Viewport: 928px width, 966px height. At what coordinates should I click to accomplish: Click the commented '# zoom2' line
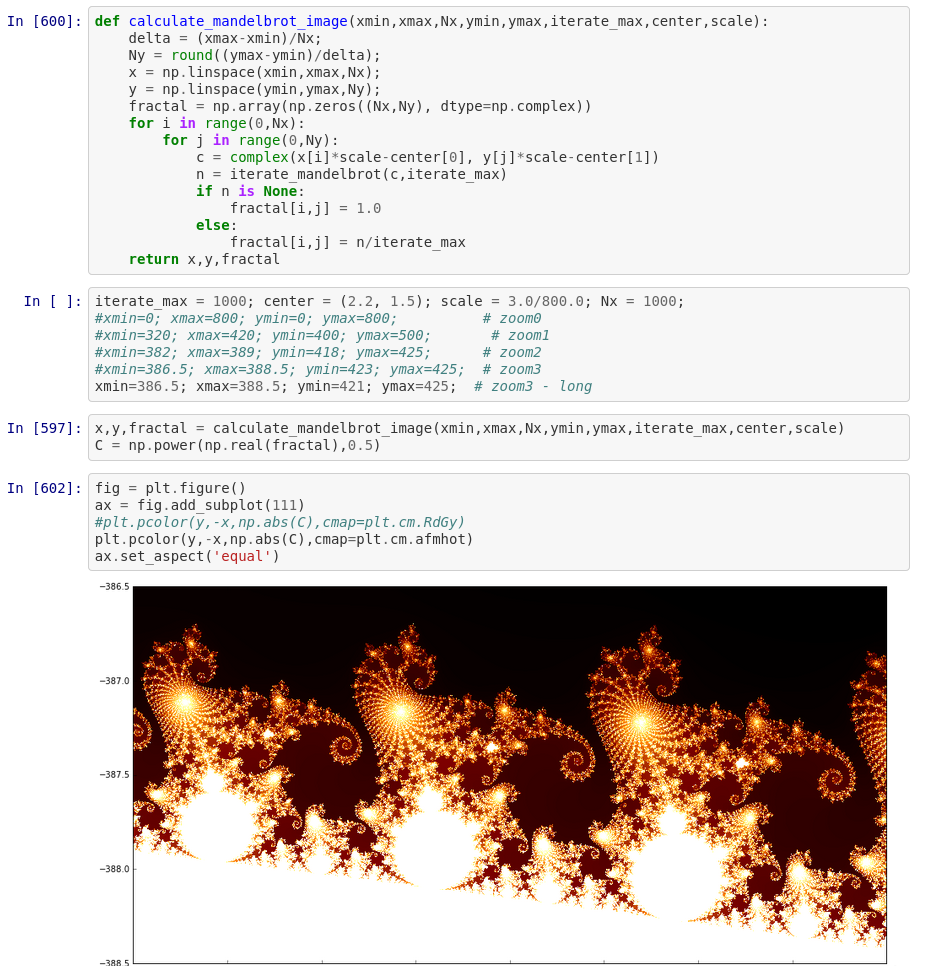(x=318, y=352)
